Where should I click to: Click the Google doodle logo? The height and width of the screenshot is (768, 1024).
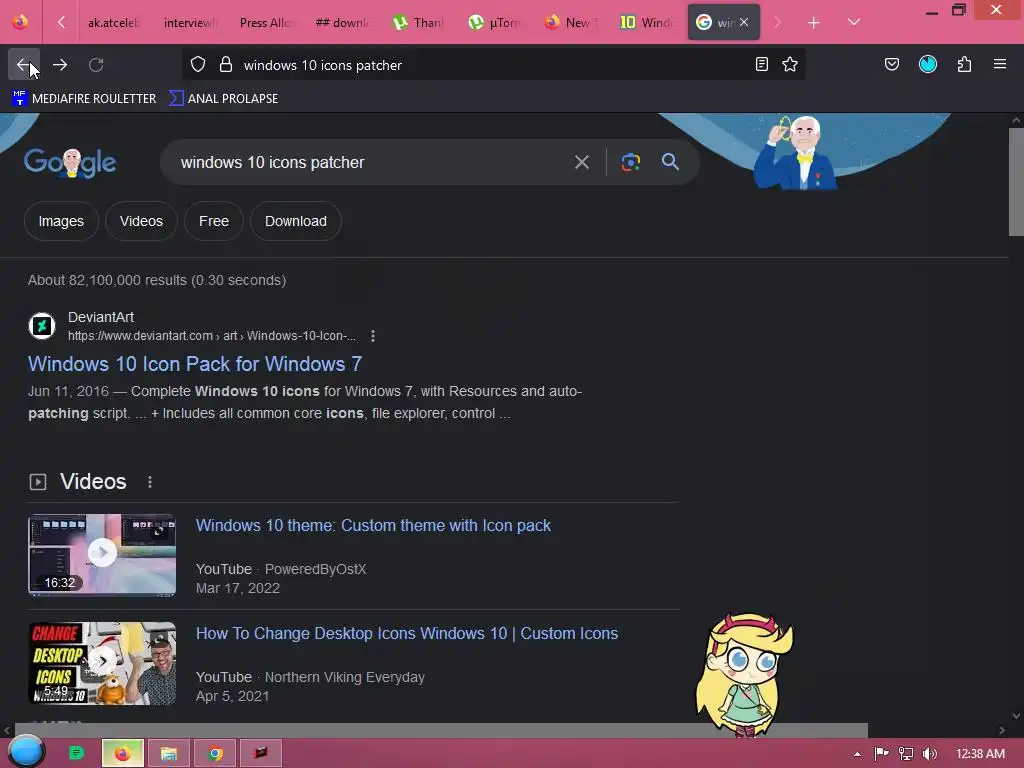coord(70,163)
